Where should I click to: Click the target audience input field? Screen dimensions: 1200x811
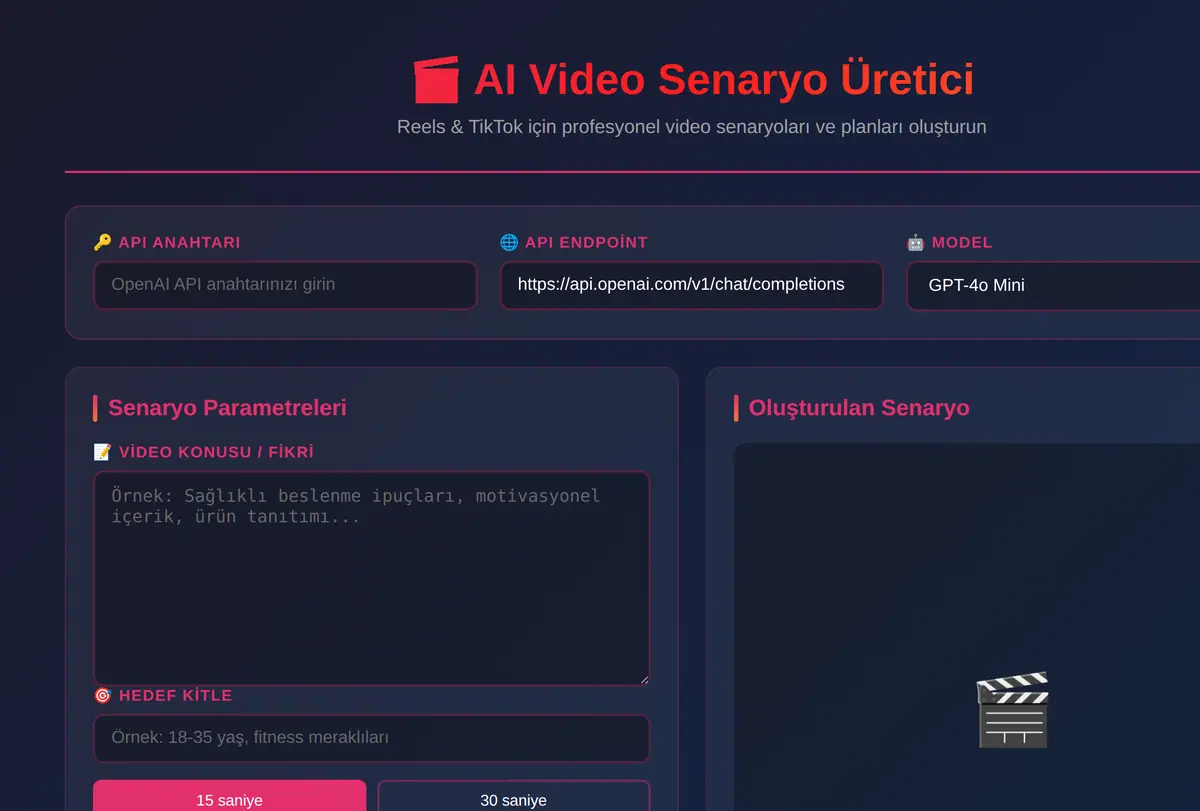pyautogui.click(x=372, y=738)
